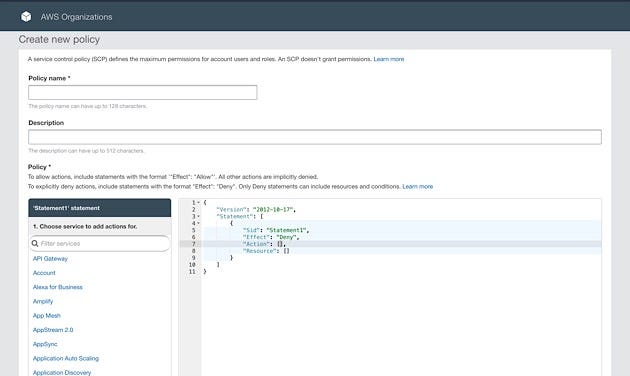Click the 'Statement1' statement panel header
This screenshot has height=376, width=630.
pyautogui.click(x=100, y=208)
